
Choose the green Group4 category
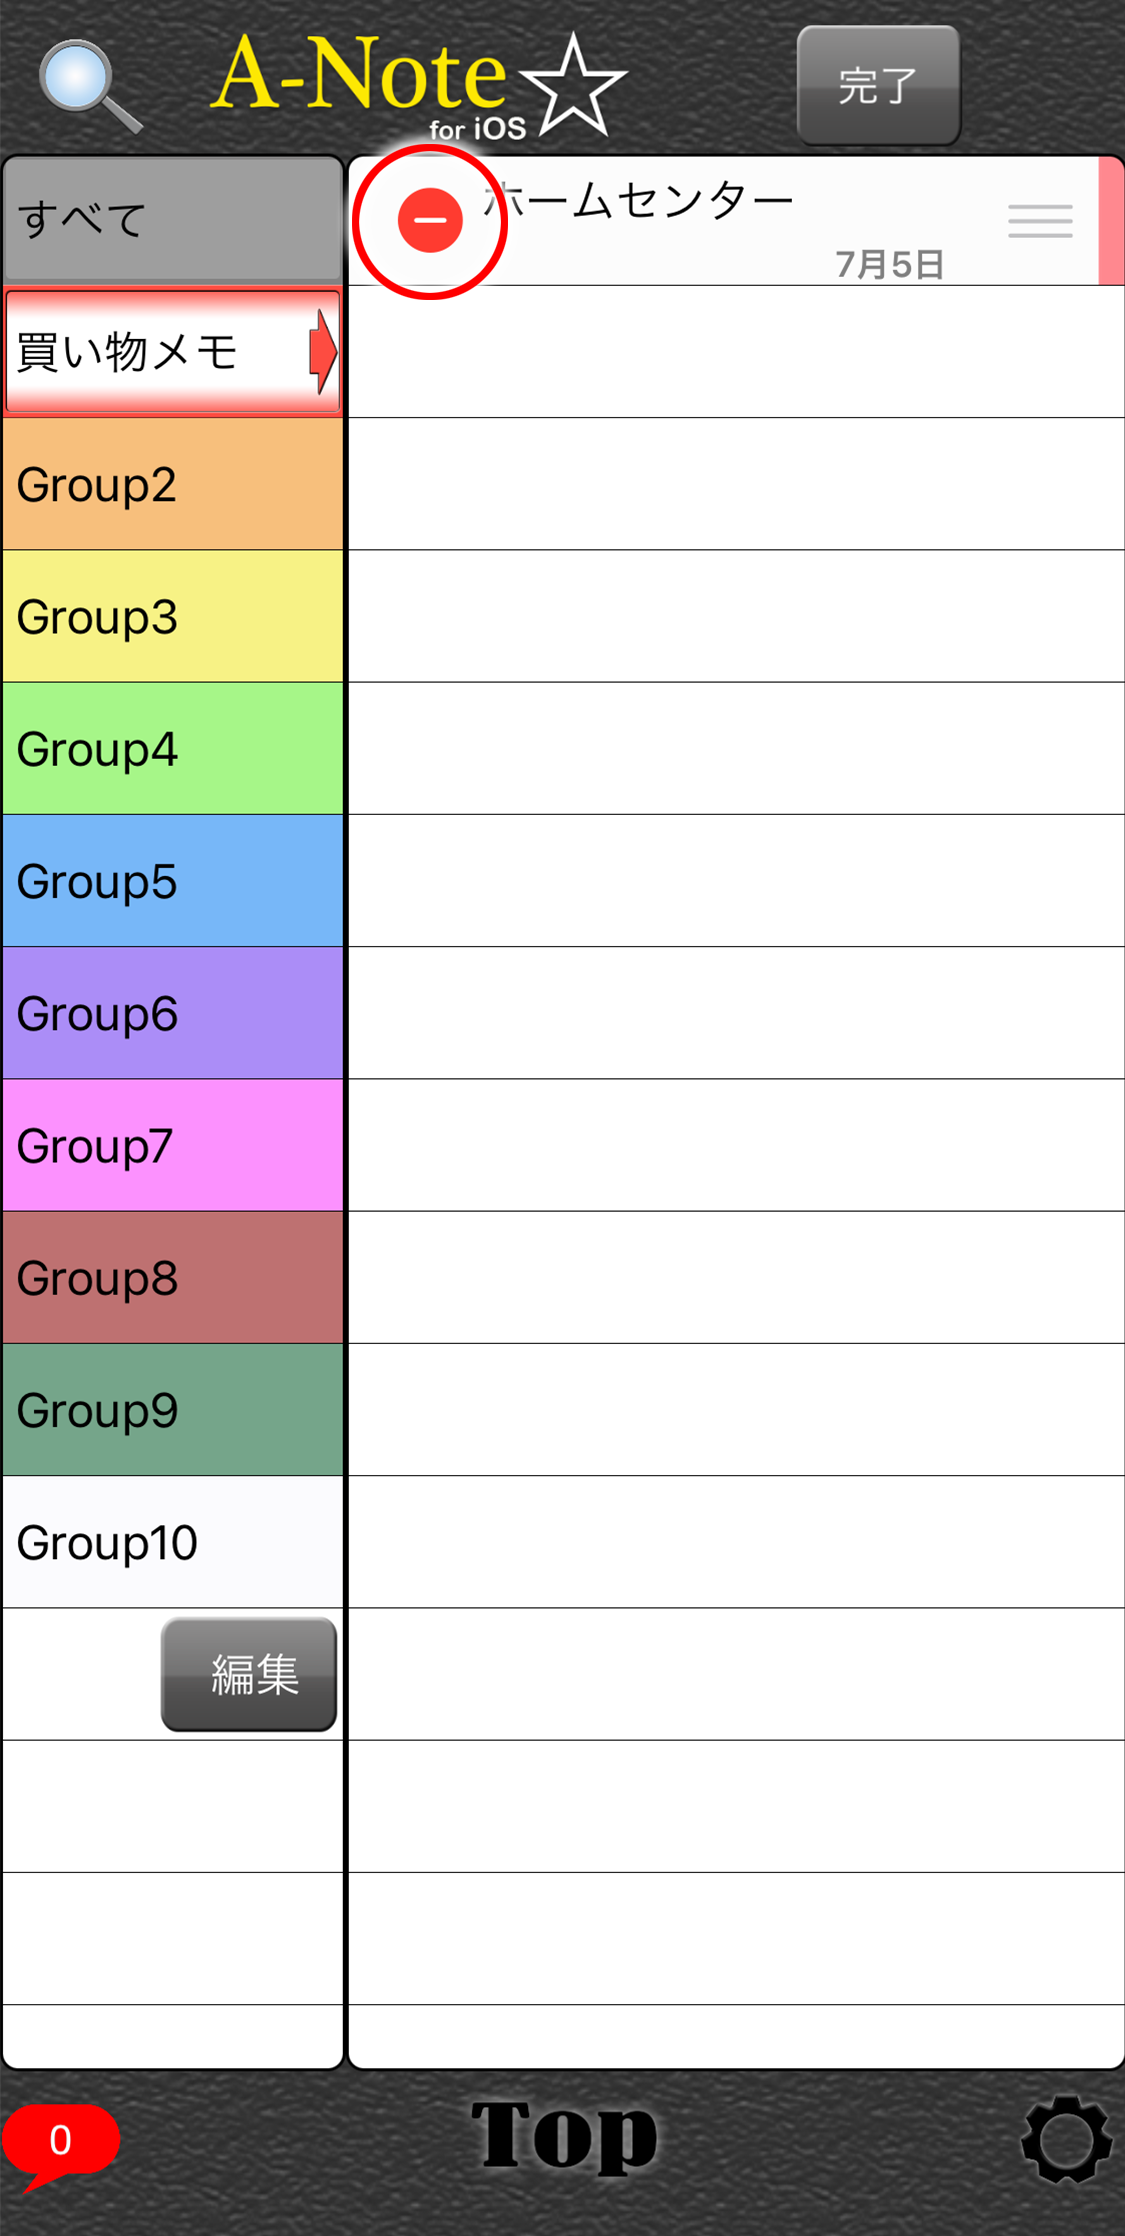pos(173,748)
